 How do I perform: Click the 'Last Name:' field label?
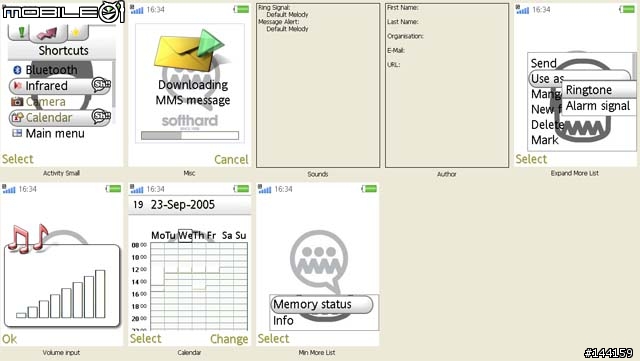pos(402,22)
